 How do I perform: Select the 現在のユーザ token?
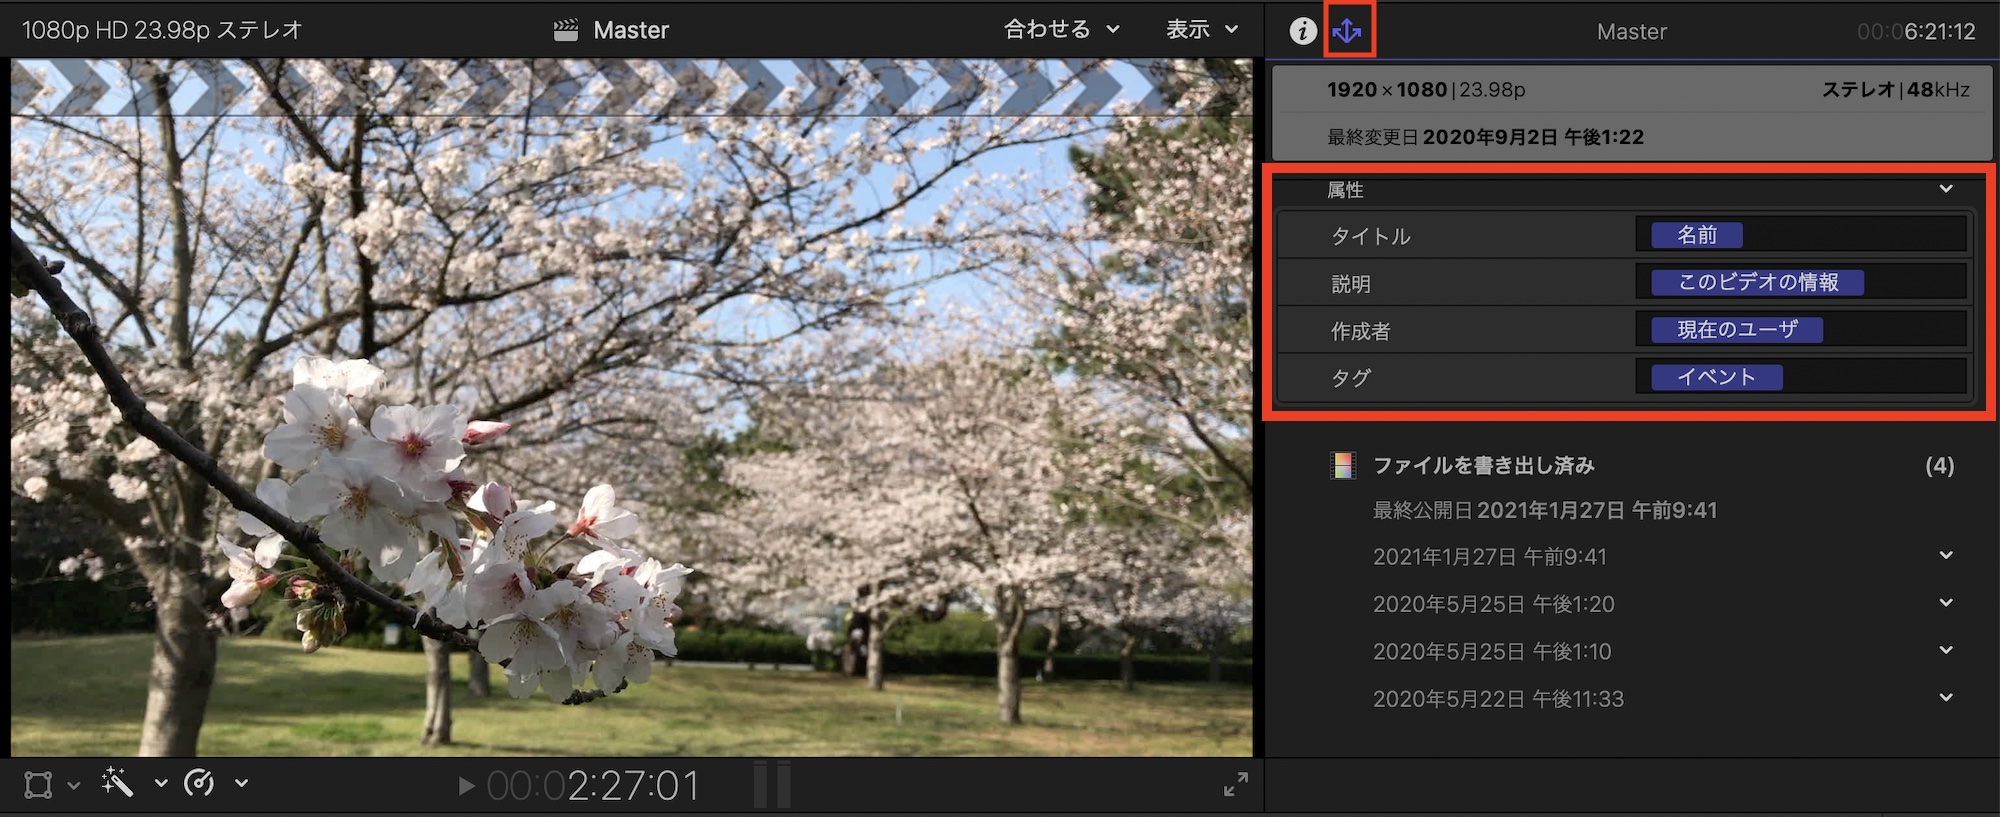coord(1737,330)
